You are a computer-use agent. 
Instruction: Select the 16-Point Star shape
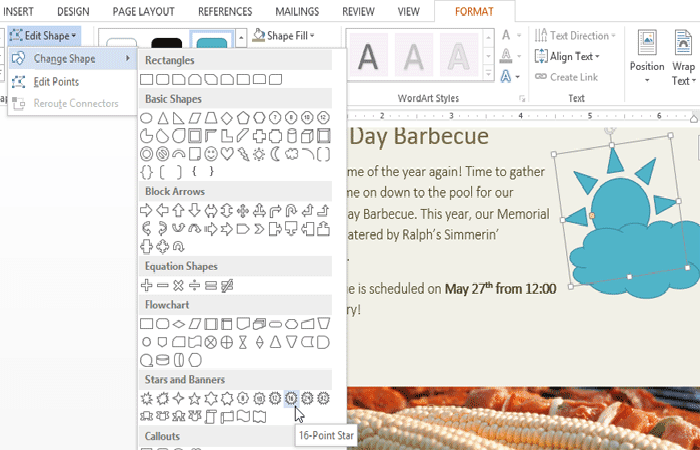(x=291, y=398)
